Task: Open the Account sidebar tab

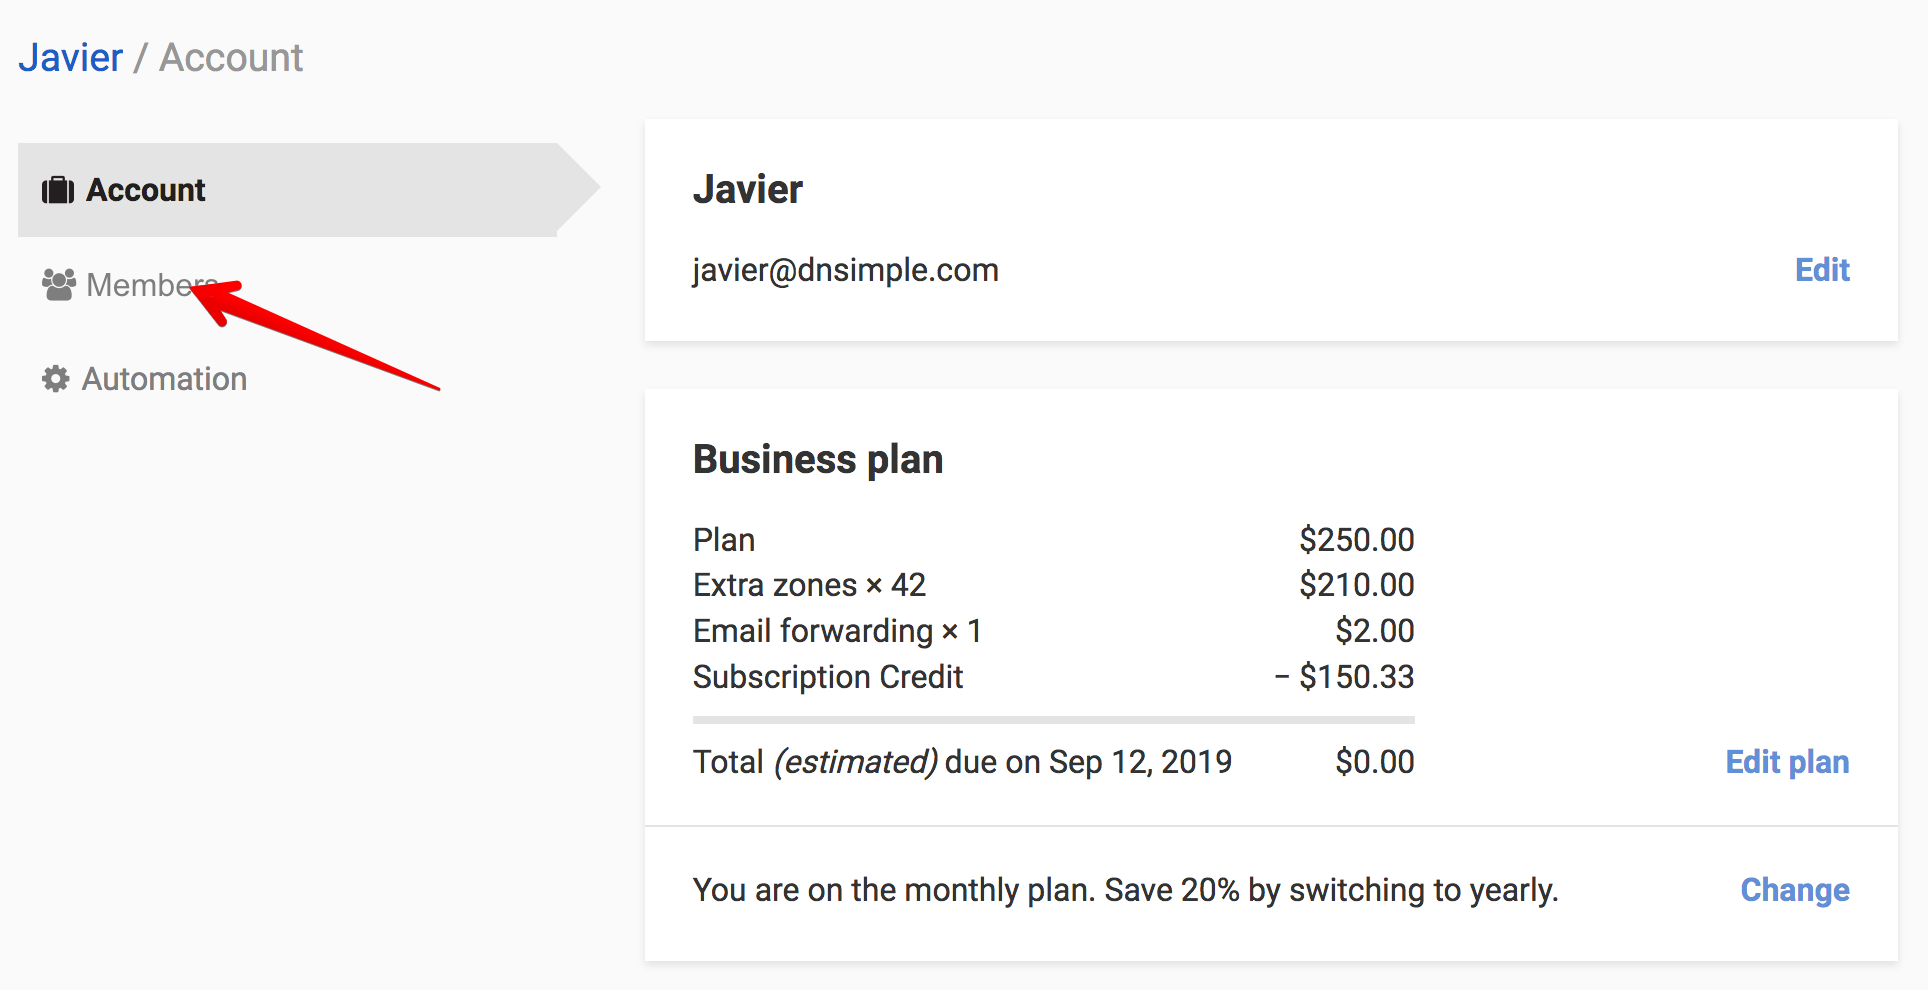Action: click(146, 190)
